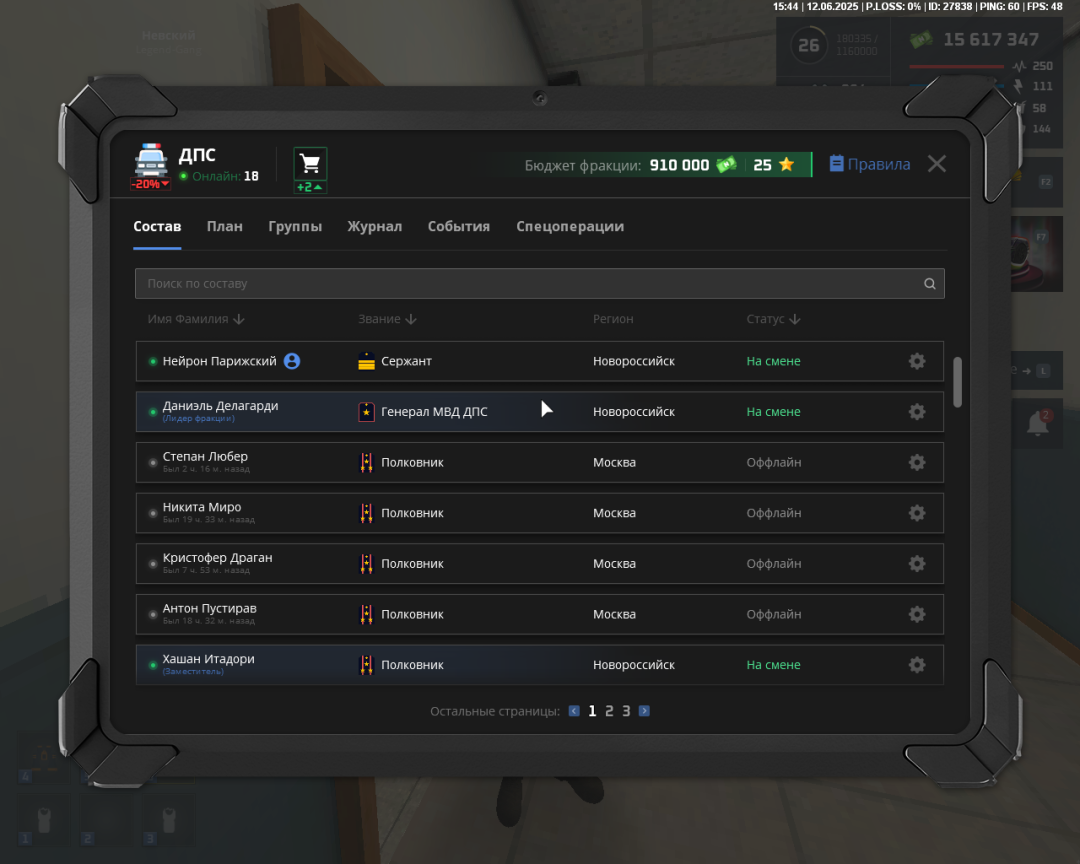The height and width of the screenshot is (864, 1080).
Task: Click the previous page arrow
Action: [x=574, y=711]
